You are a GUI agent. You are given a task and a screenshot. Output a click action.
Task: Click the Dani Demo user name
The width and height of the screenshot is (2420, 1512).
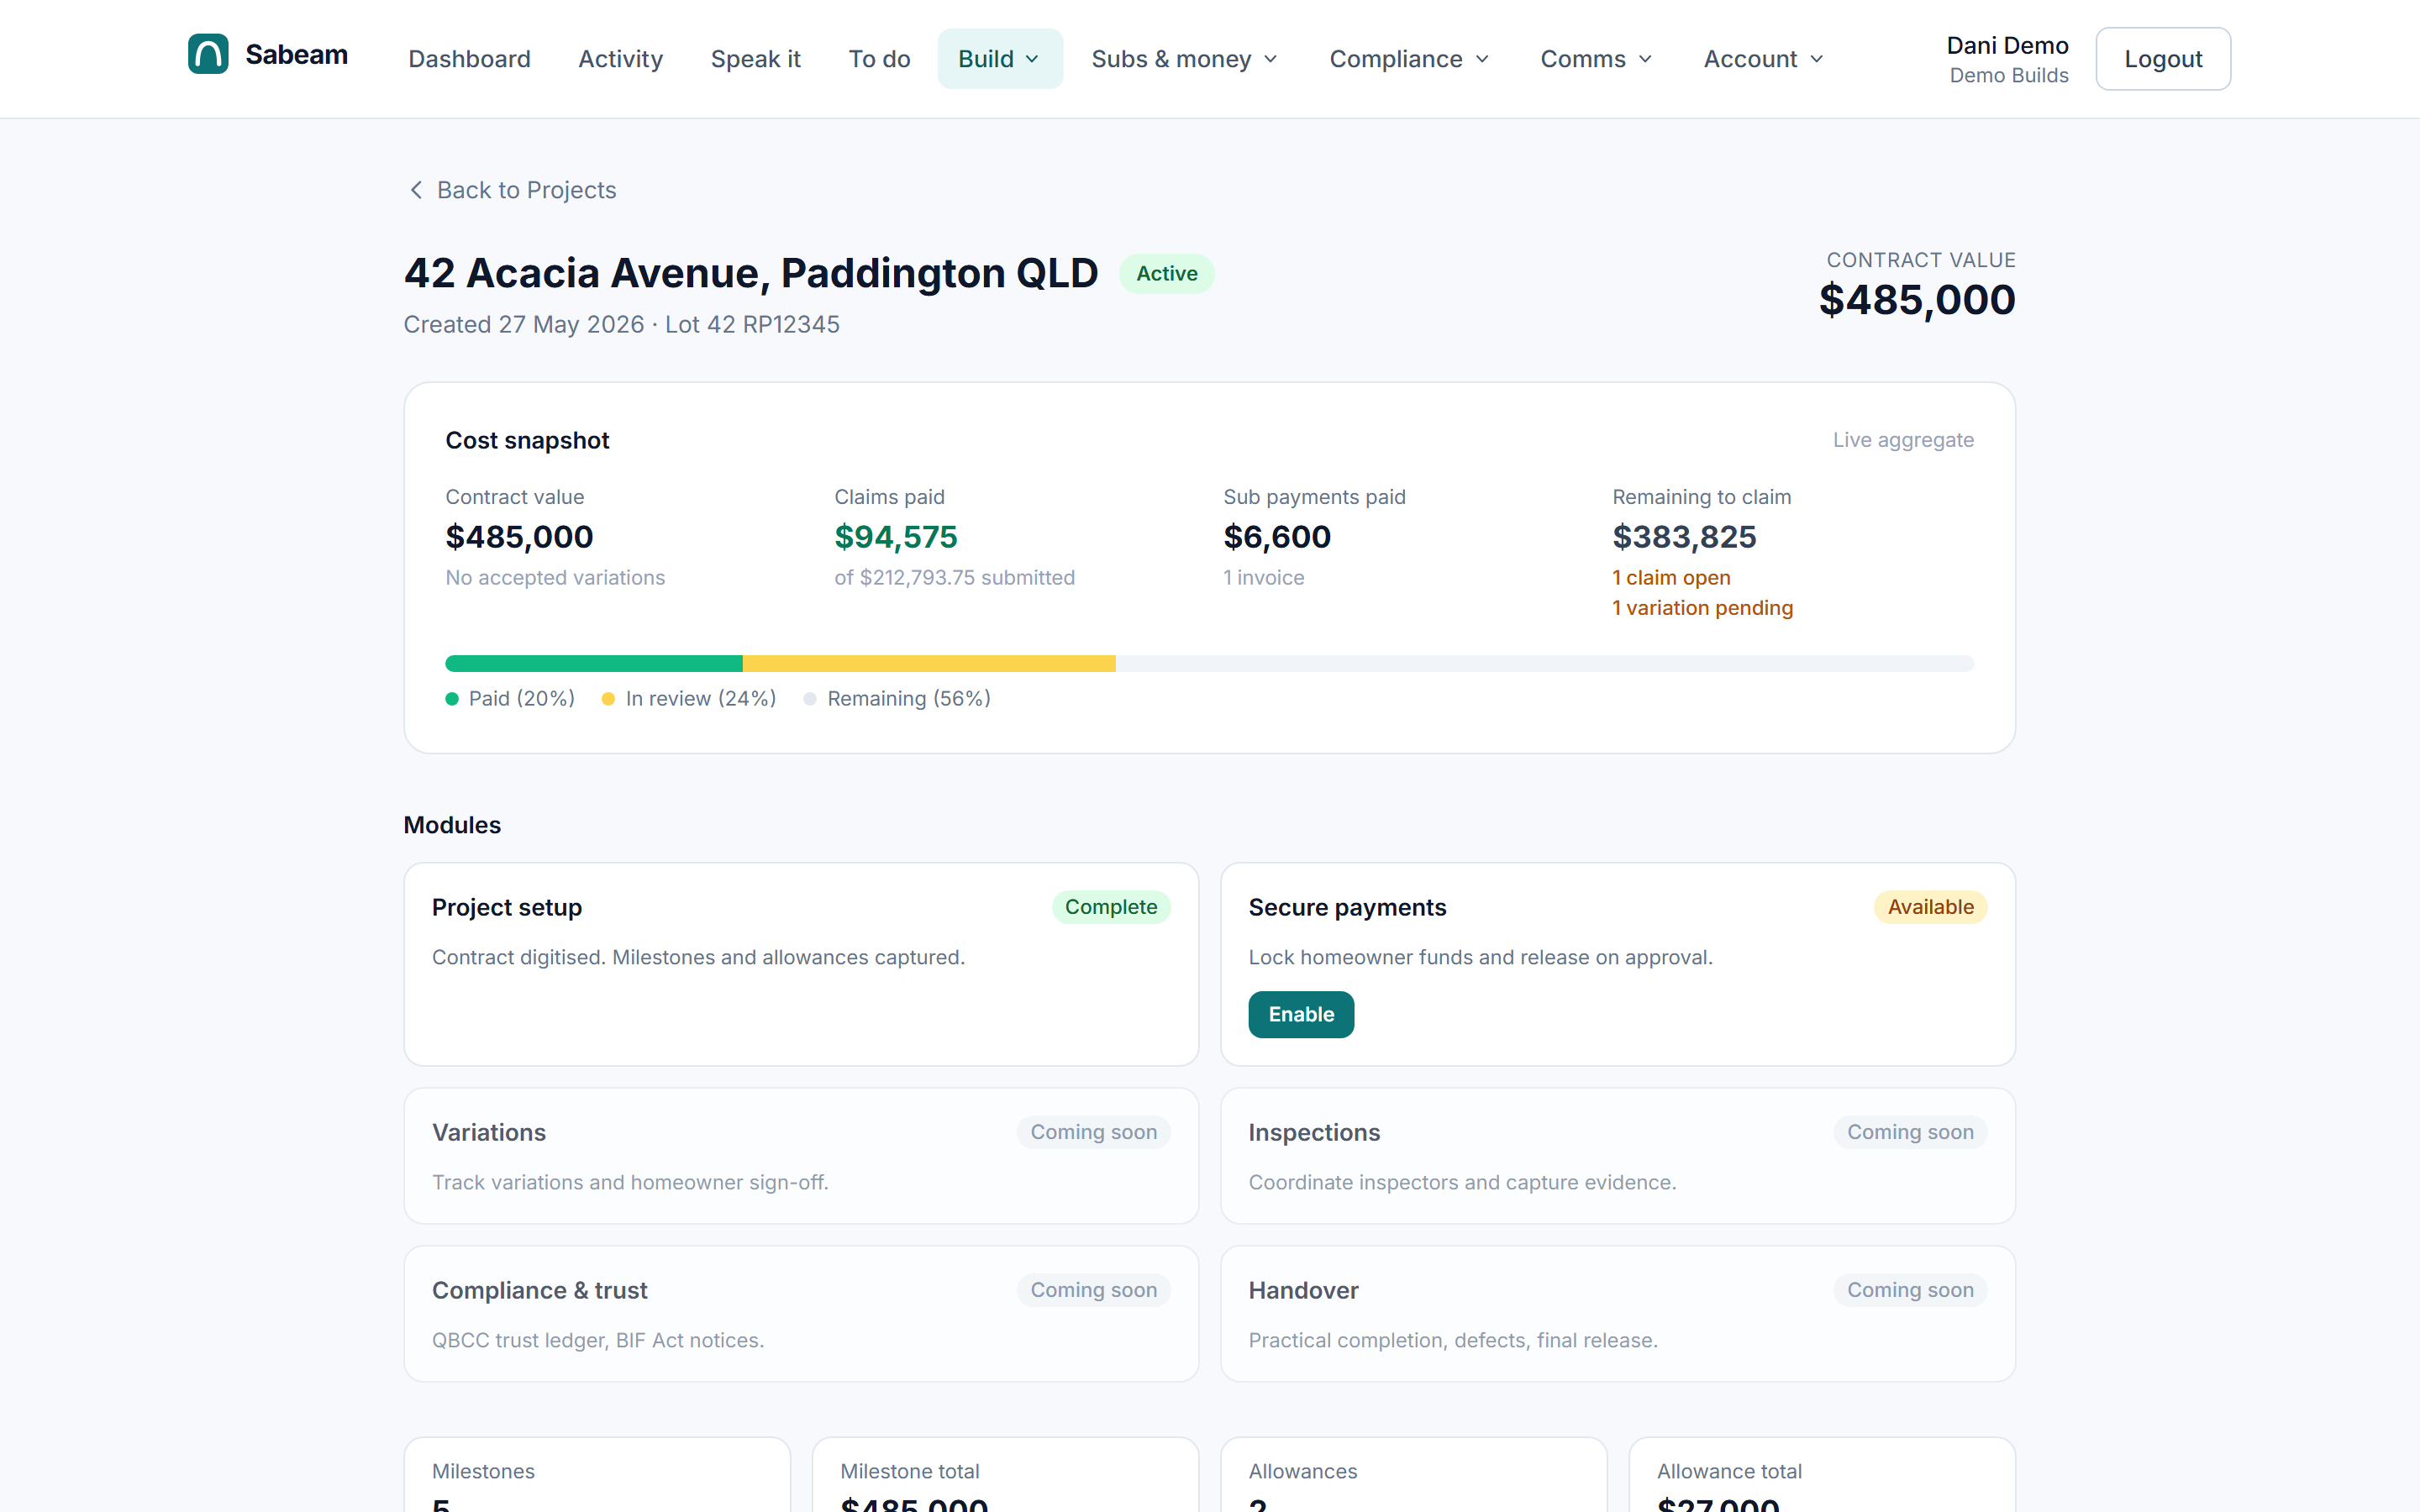pos(2007,45)
